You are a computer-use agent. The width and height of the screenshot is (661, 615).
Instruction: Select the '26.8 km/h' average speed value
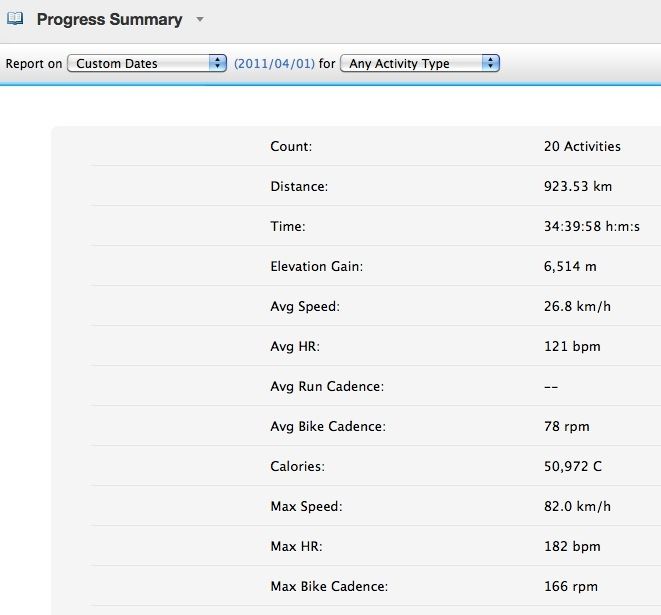(x=577, y=306)
